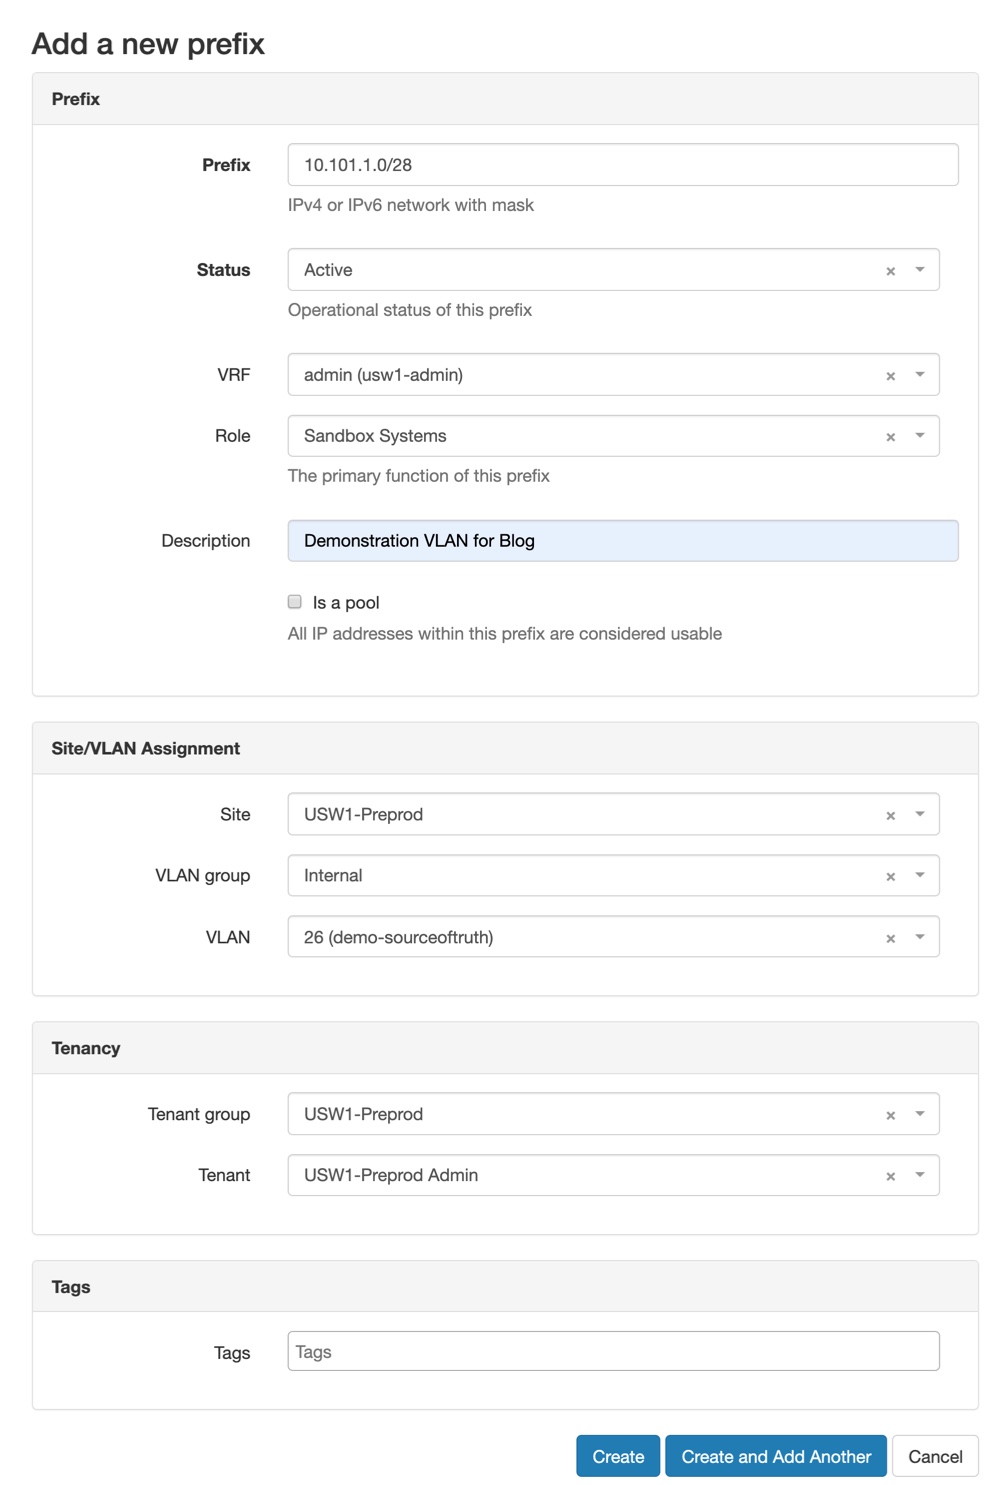Open the Status dropdown arrow
1000x1485 pixels.
click(920, 270)
